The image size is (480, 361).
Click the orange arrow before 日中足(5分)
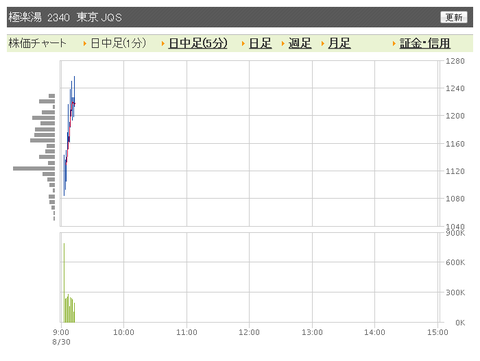coord(163,44)
